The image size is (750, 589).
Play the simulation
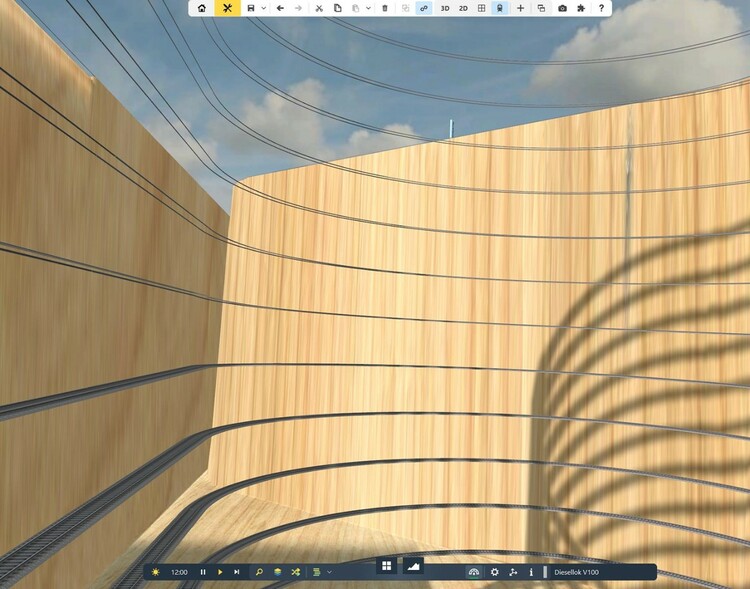[x=220, y=572]
